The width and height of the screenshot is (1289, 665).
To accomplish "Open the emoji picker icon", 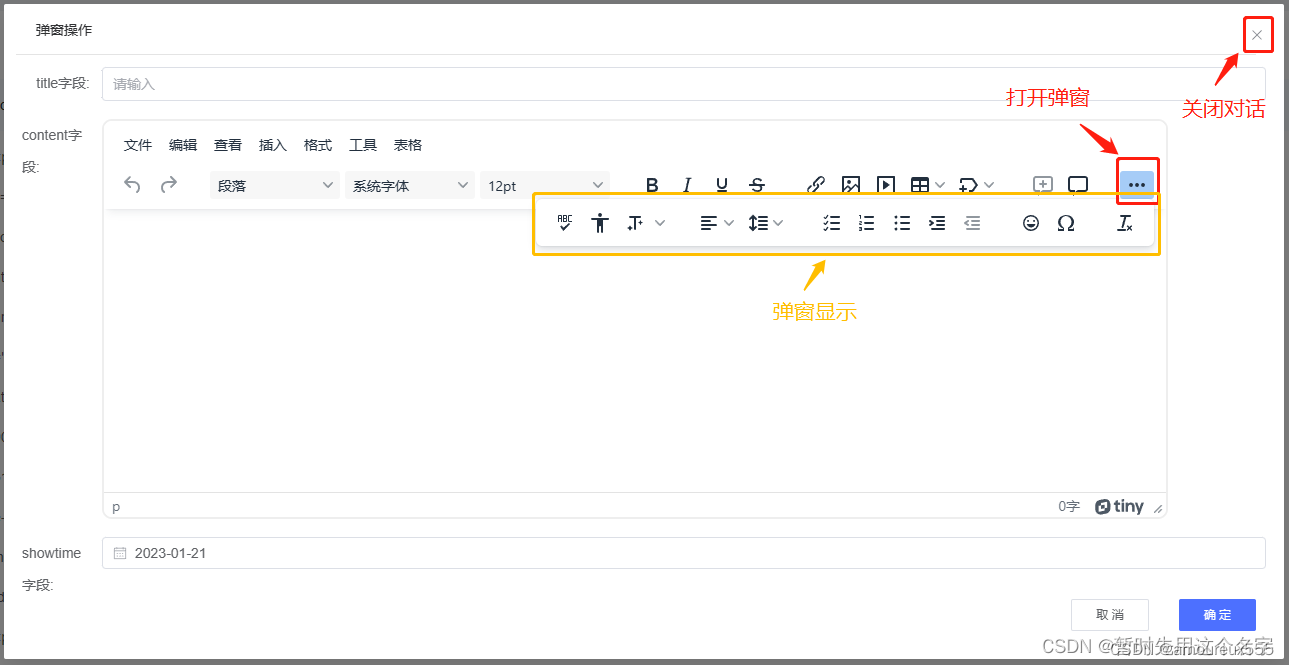I will 1030,222.
